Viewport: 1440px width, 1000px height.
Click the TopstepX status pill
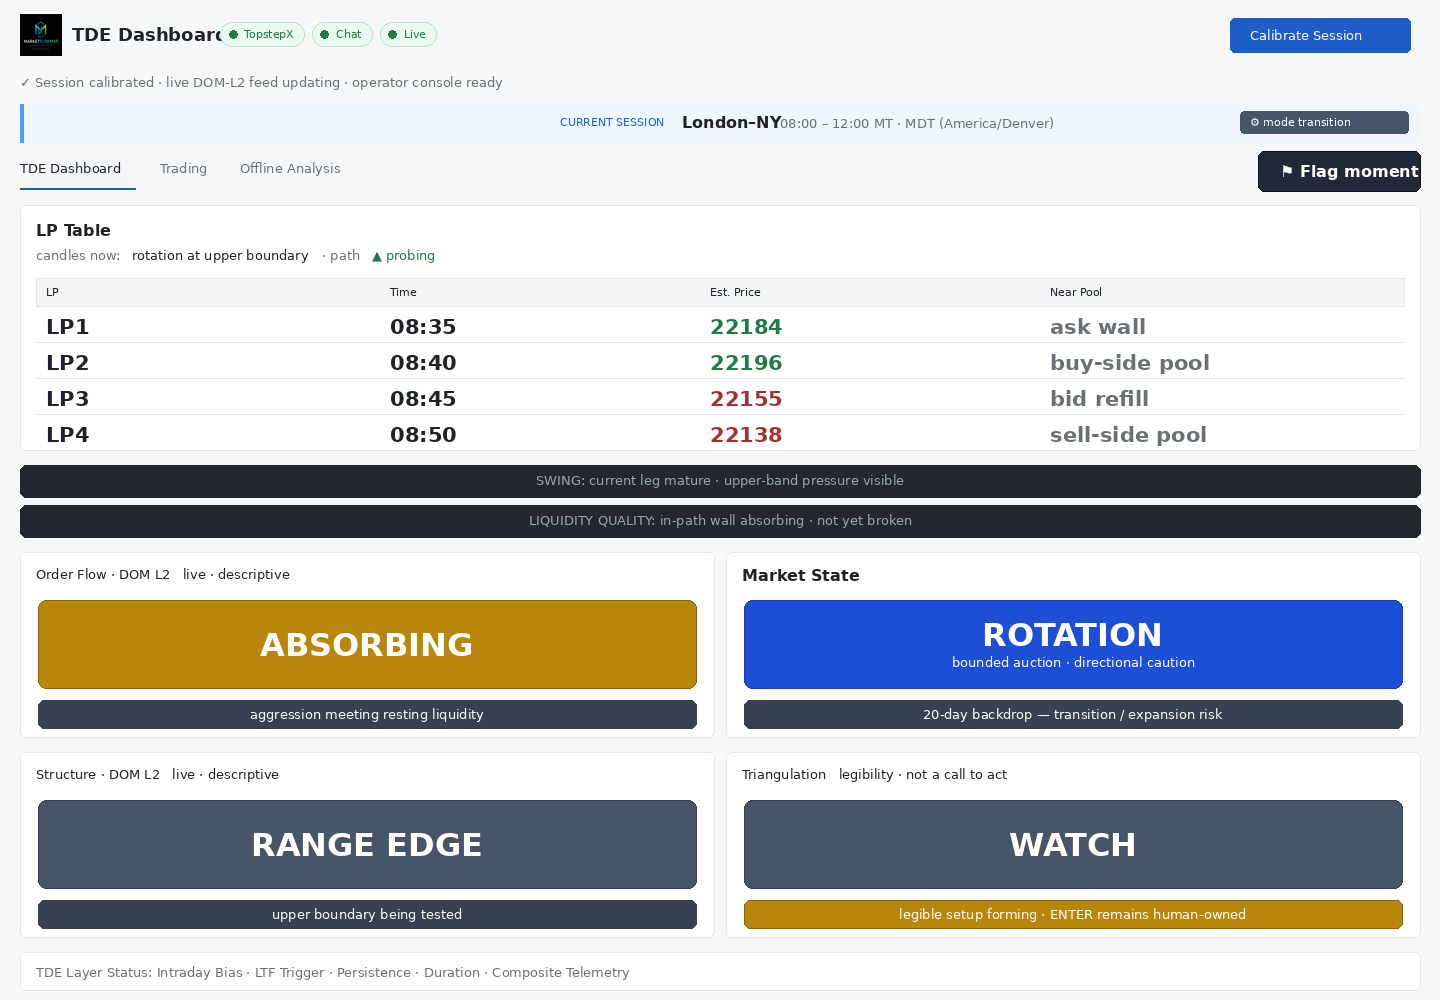click(x=262, y=34)
